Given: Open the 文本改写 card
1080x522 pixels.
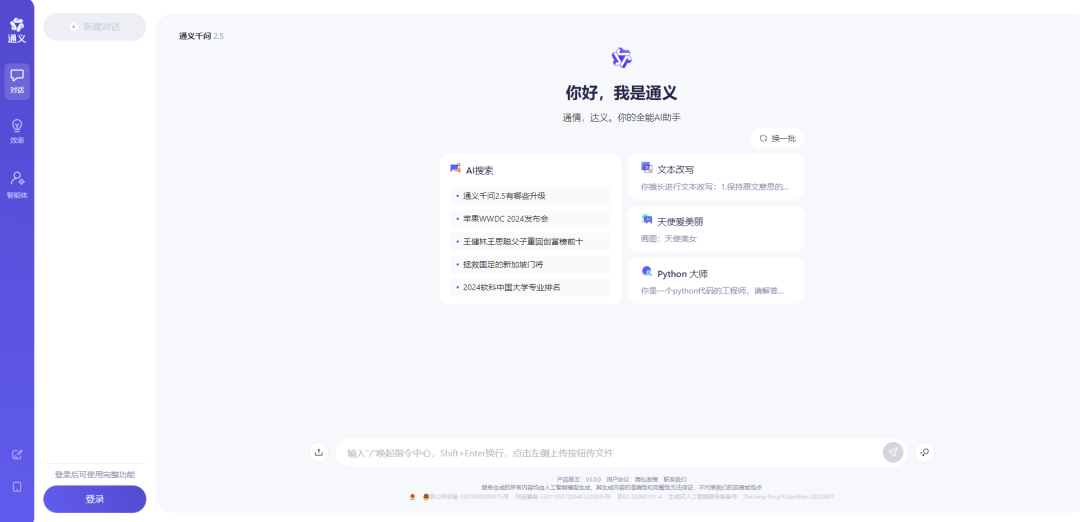Looking at the screenshot, I should coord(716,177).
